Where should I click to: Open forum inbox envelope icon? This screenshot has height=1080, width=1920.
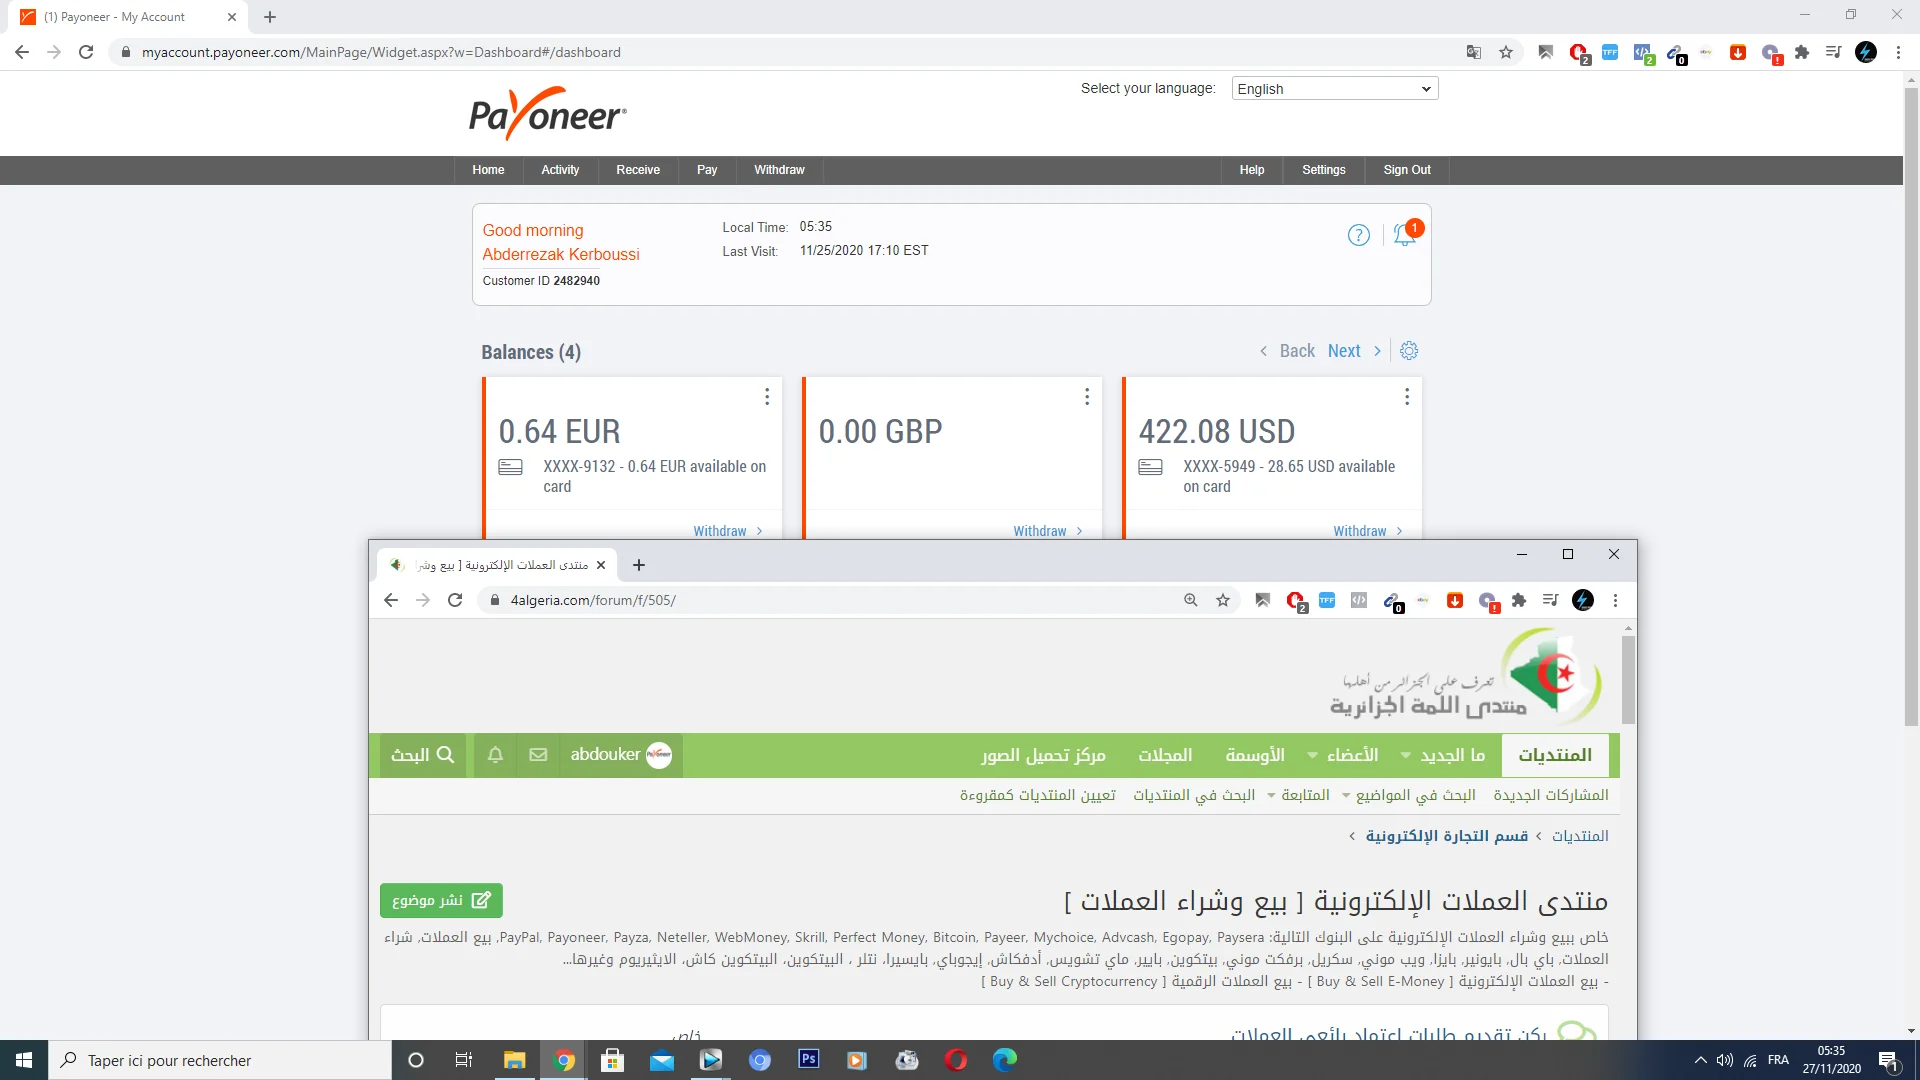(x=538, y=755)
